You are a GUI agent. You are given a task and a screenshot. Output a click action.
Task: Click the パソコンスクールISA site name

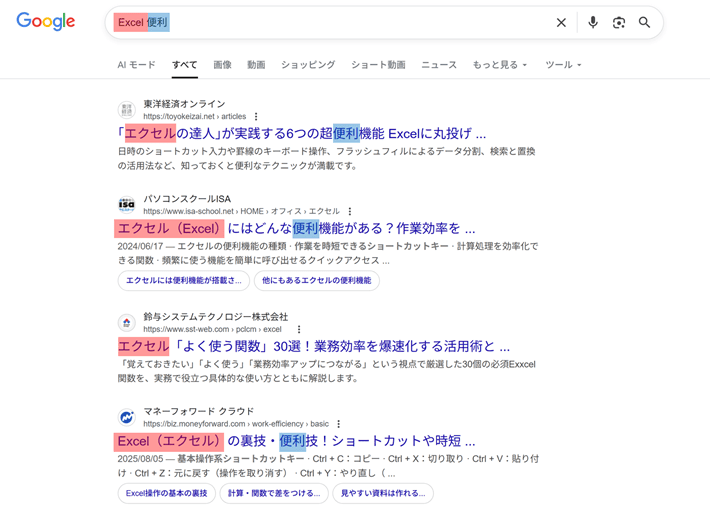[187, 199]
